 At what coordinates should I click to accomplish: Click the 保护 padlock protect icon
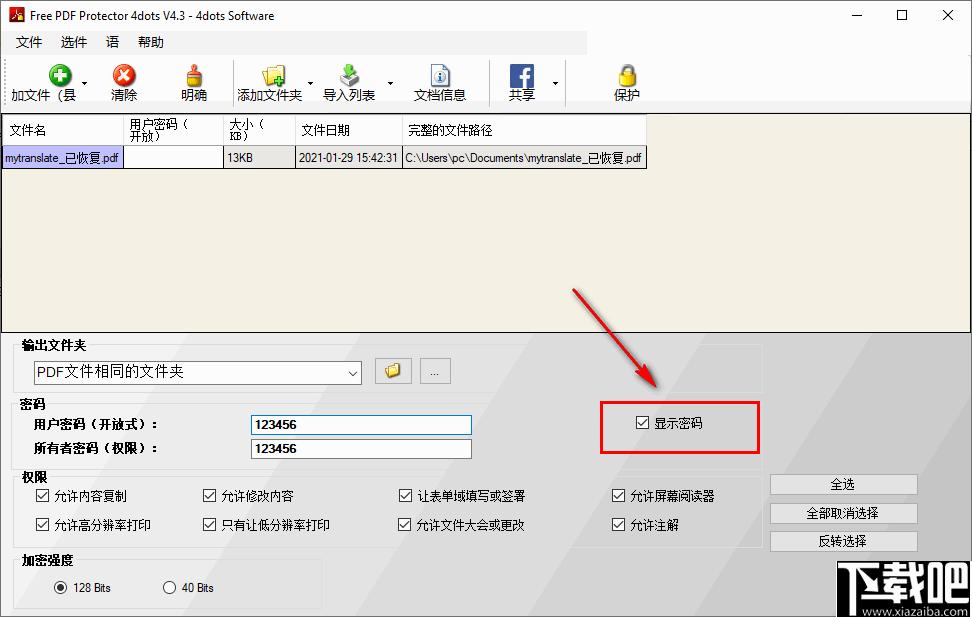627,76
